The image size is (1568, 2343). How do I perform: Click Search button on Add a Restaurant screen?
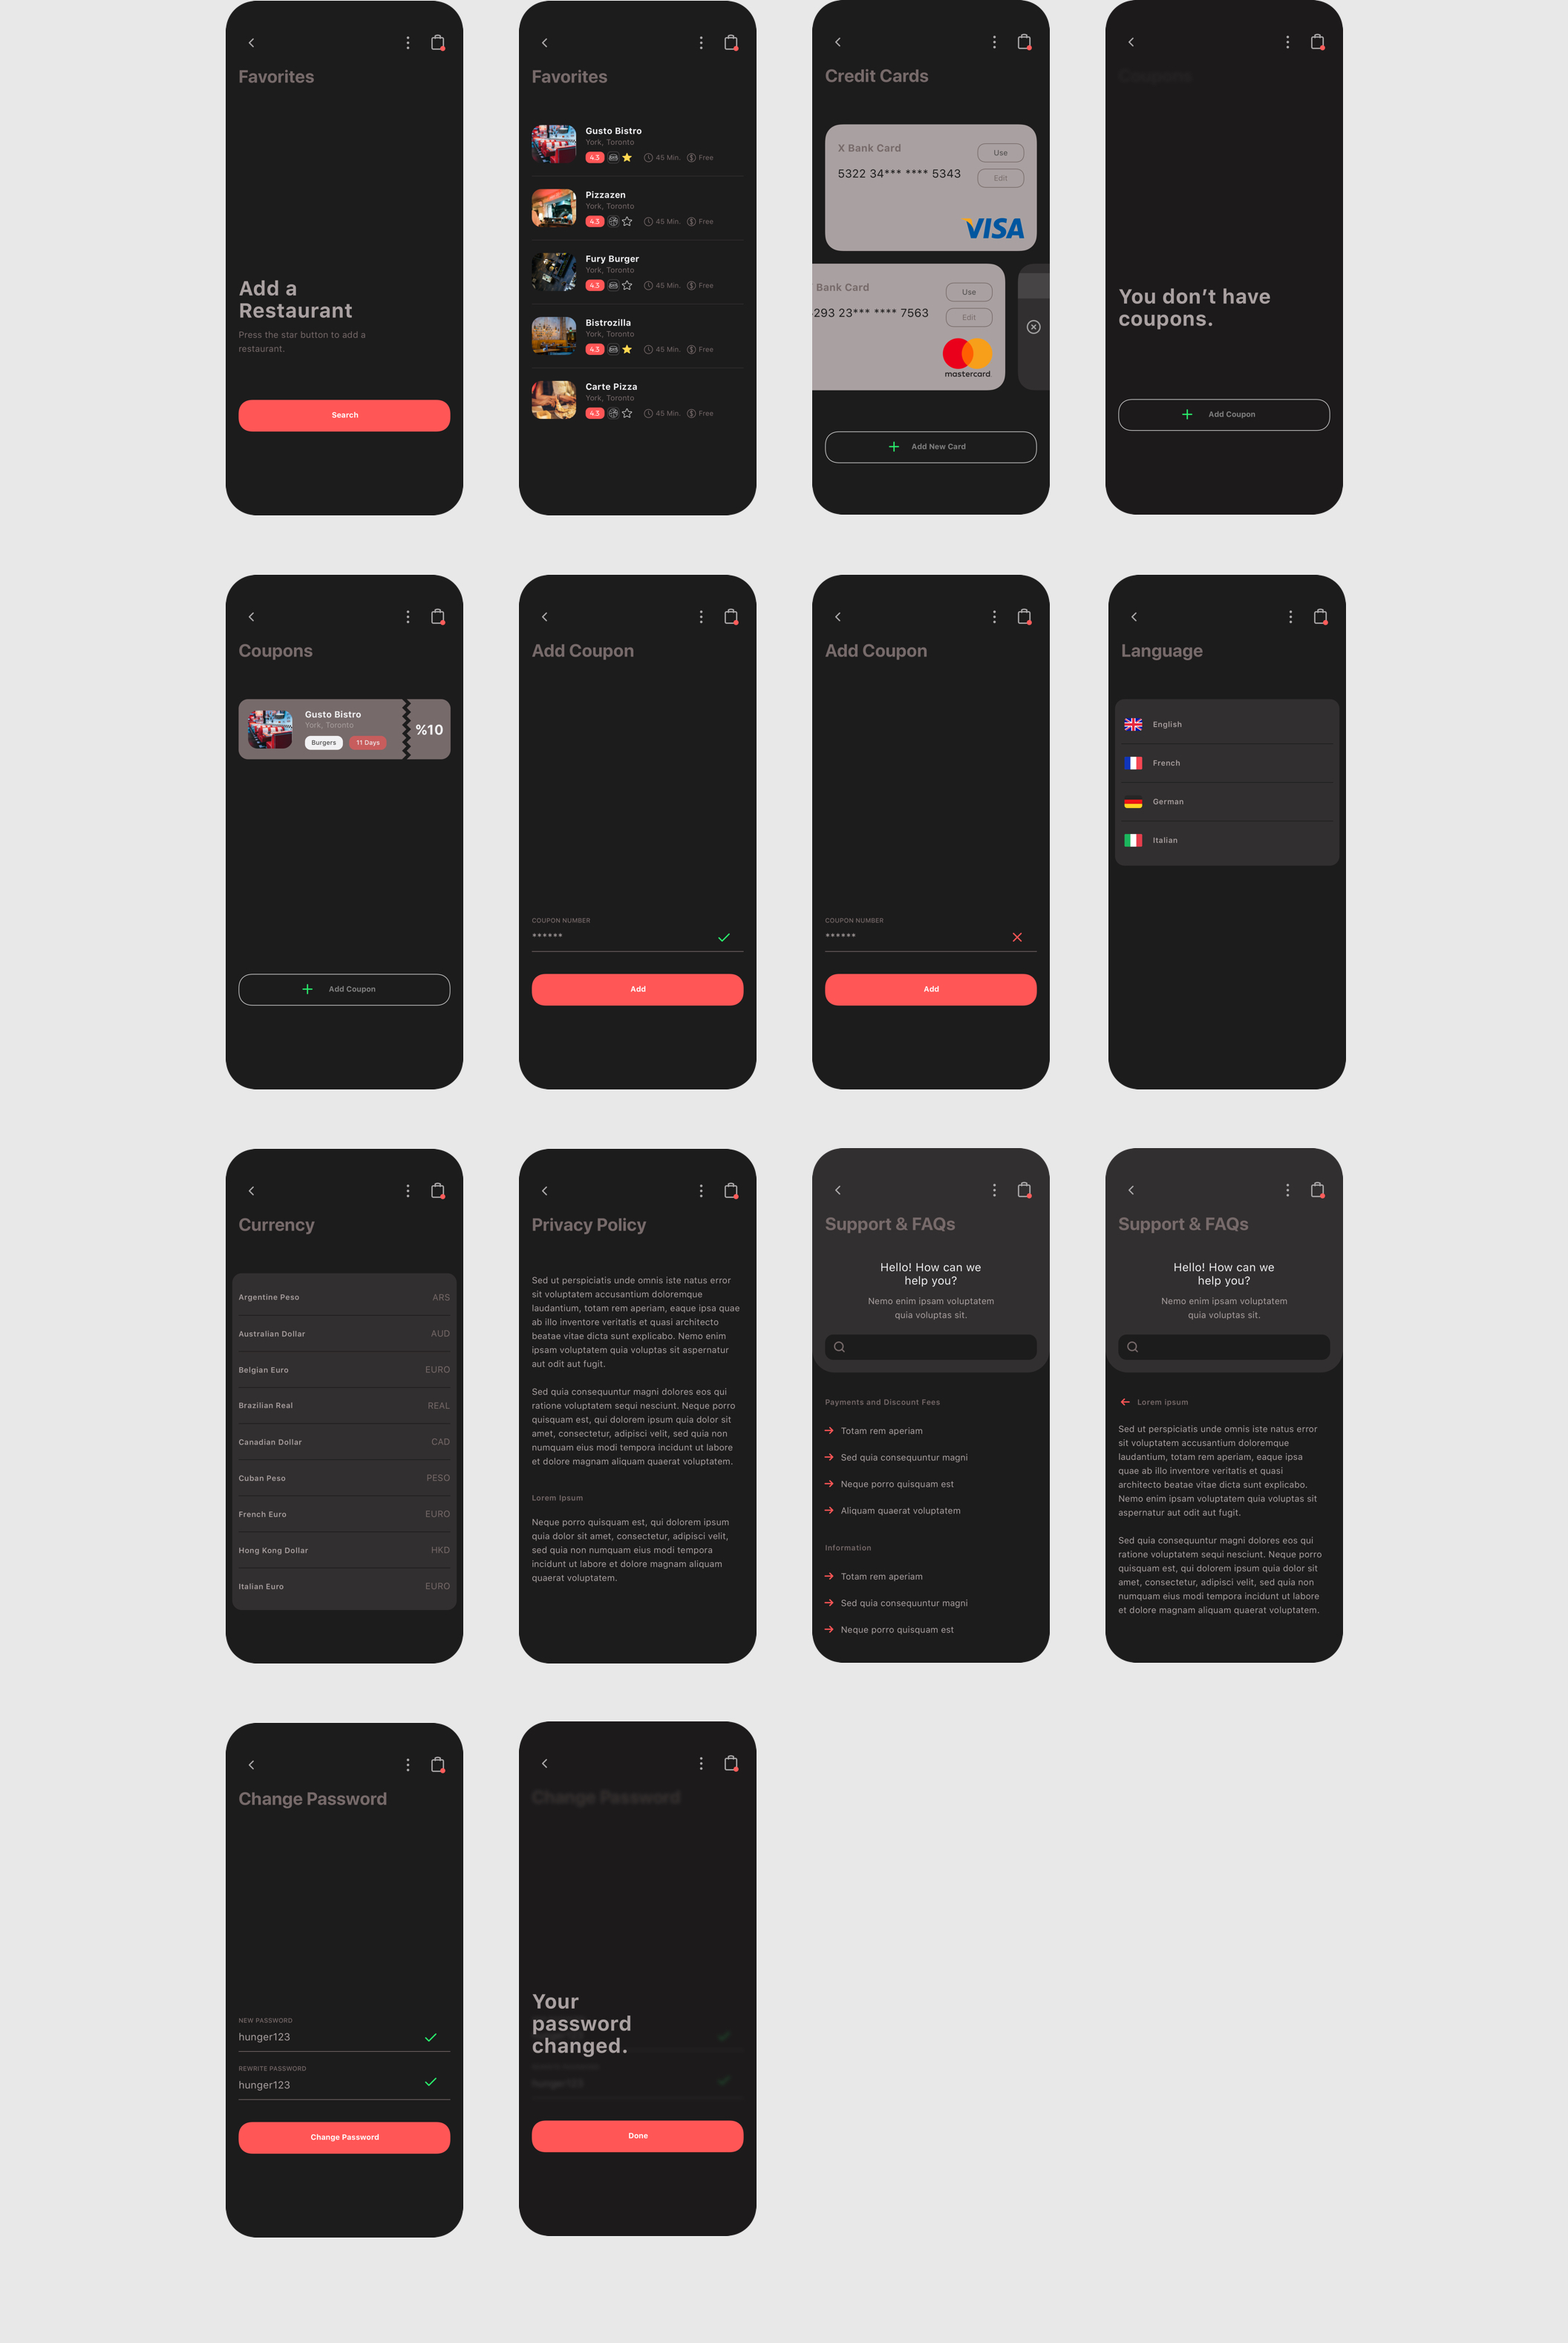coord(344,414)
